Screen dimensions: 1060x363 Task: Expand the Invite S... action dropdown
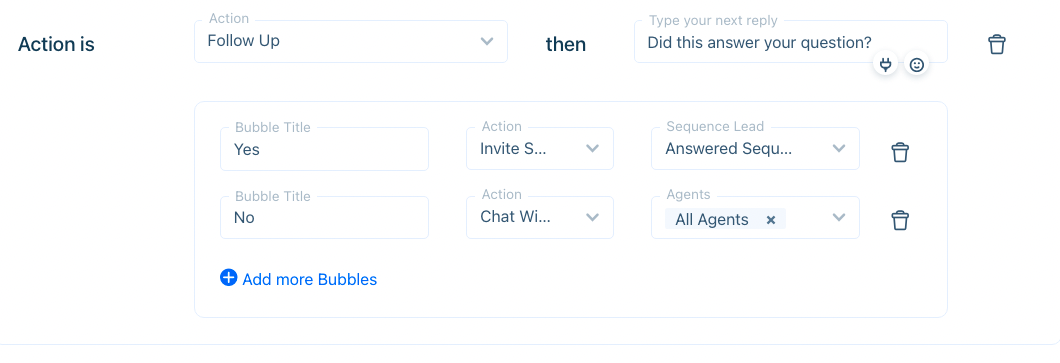coord(539,149)
